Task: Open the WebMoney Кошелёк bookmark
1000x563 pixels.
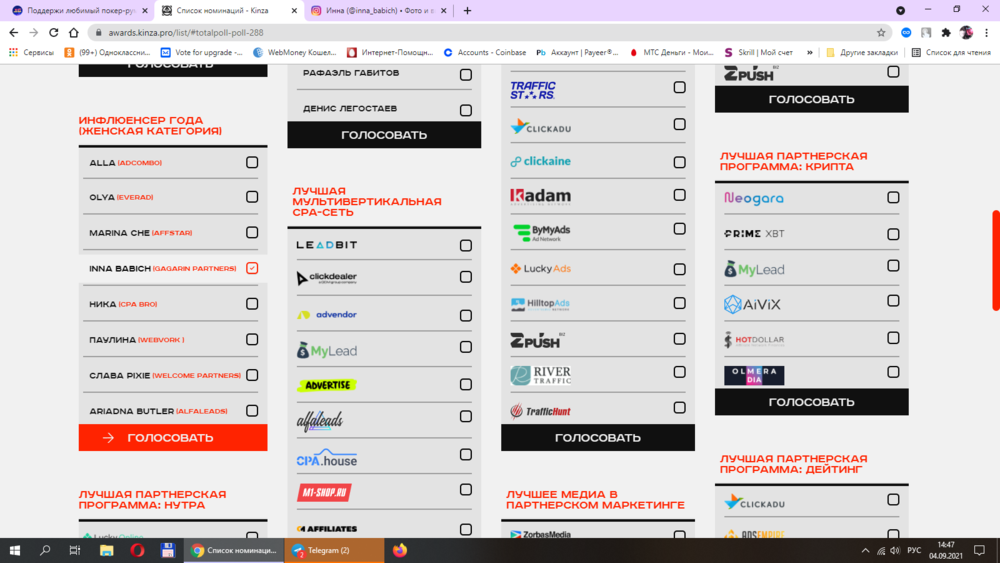Action: click(x=295, y=52)
